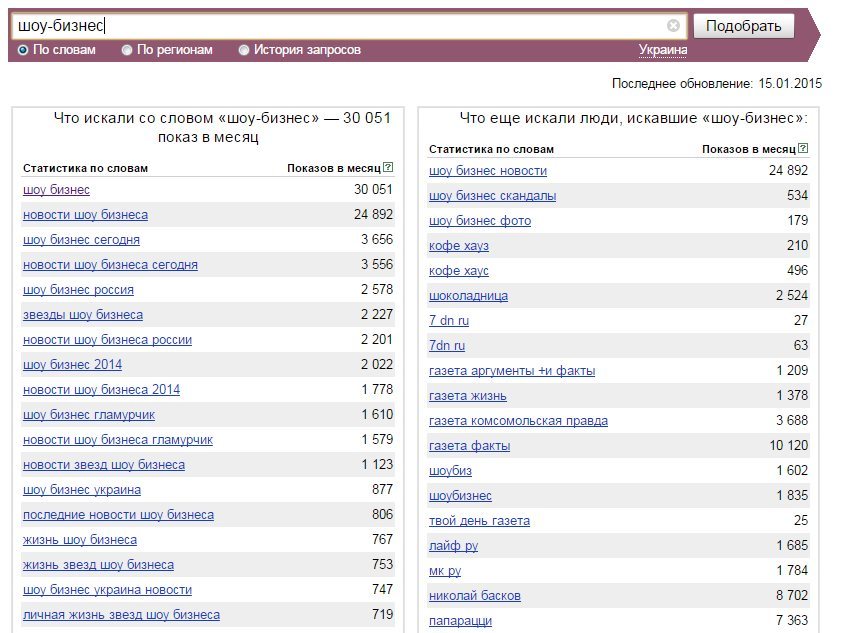Image resolution: width=847 pixels, height=633 pixels.
Task: Open the 'газета факты' link
Action: click(469, 446)
